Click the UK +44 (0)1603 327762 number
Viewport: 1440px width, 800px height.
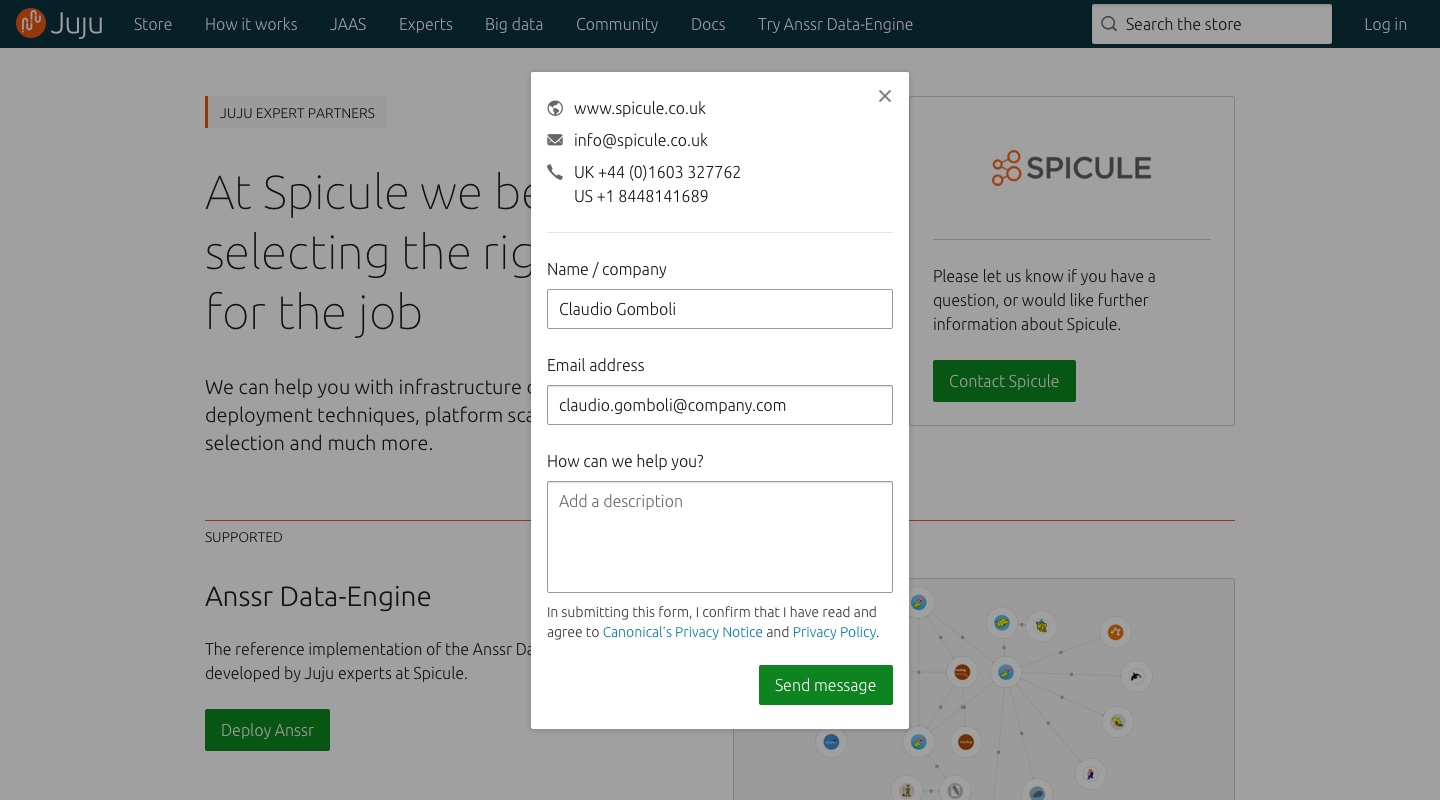(657, 172)
